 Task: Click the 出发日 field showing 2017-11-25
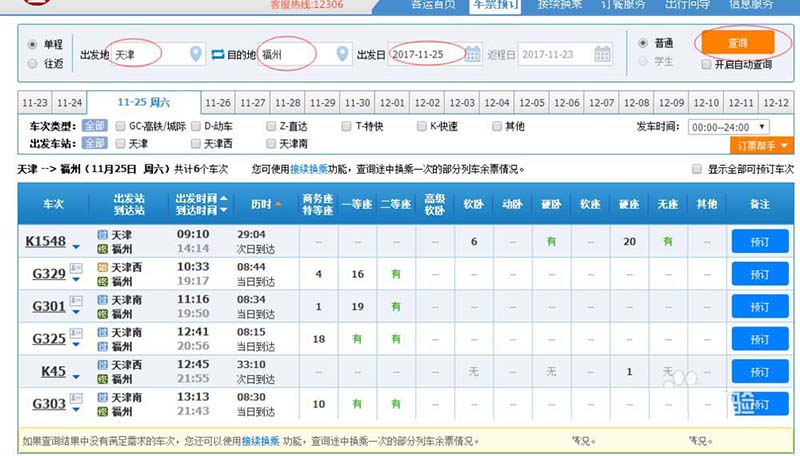pos(434,54)
